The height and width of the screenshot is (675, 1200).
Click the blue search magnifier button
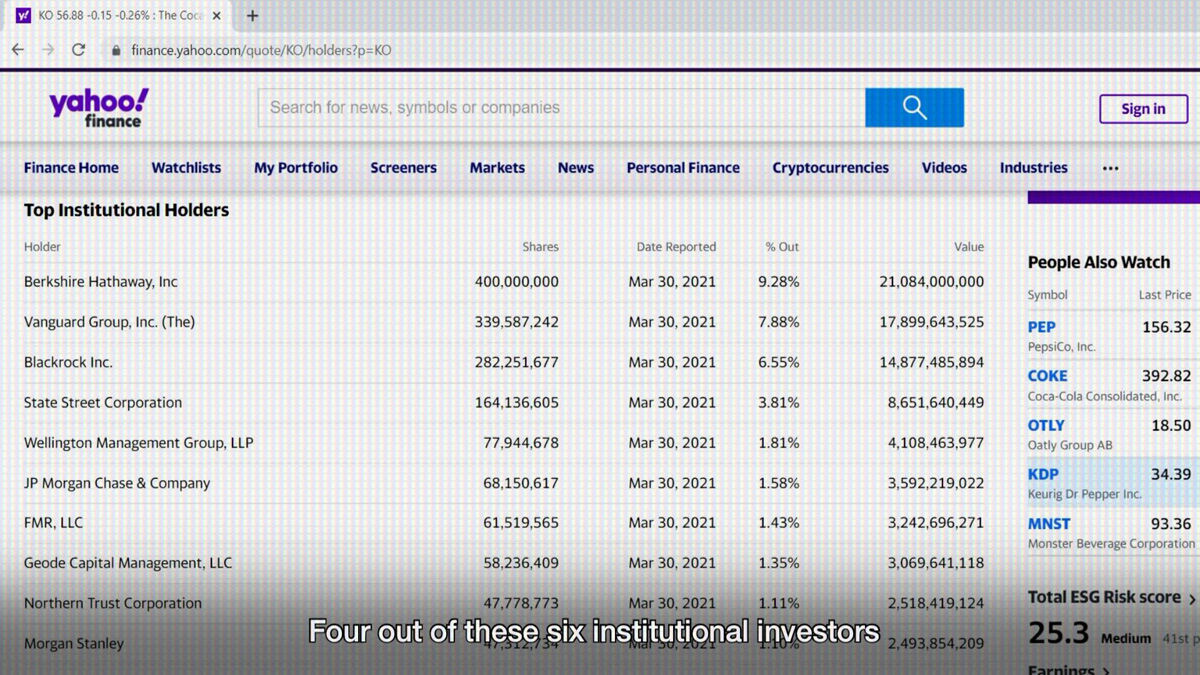tap(914, 108)
